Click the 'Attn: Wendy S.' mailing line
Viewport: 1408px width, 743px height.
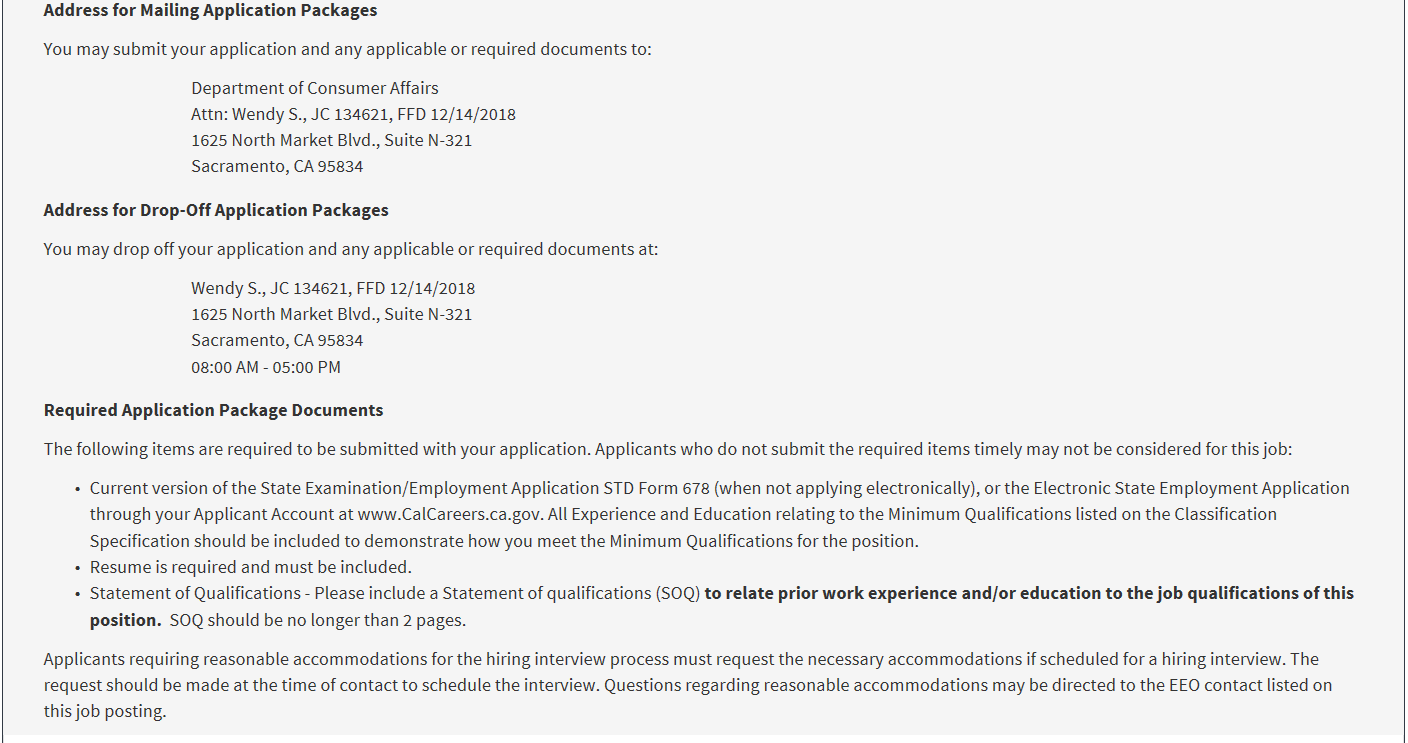point(353,114)
